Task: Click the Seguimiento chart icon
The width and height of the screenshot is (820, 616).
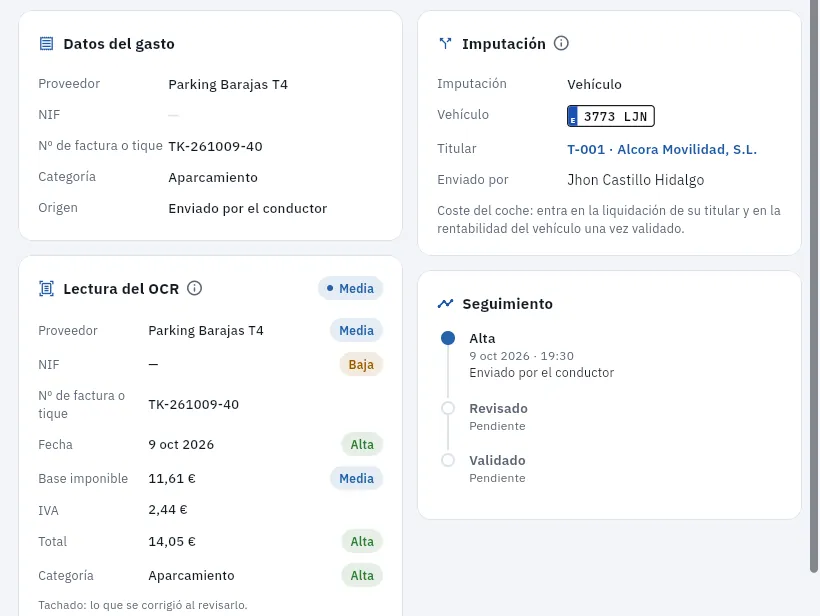Action: pos(445,303)
